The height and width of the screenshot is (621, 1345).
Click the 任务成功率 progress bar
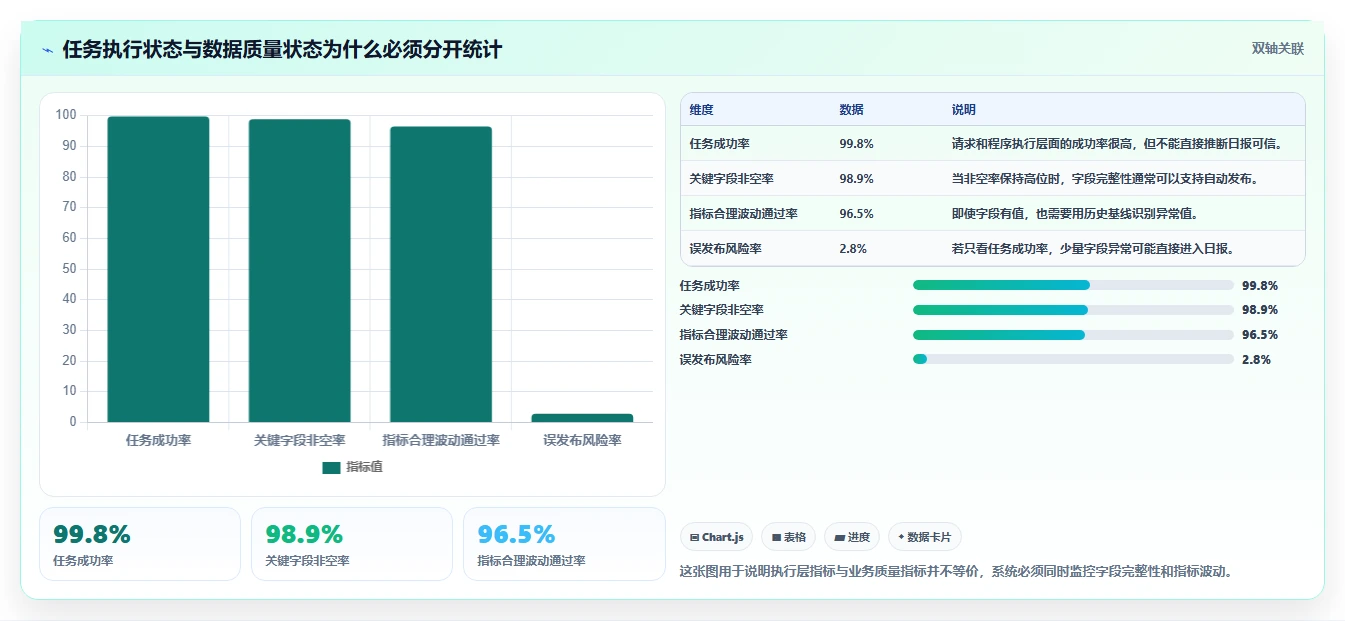(1073, 285)
